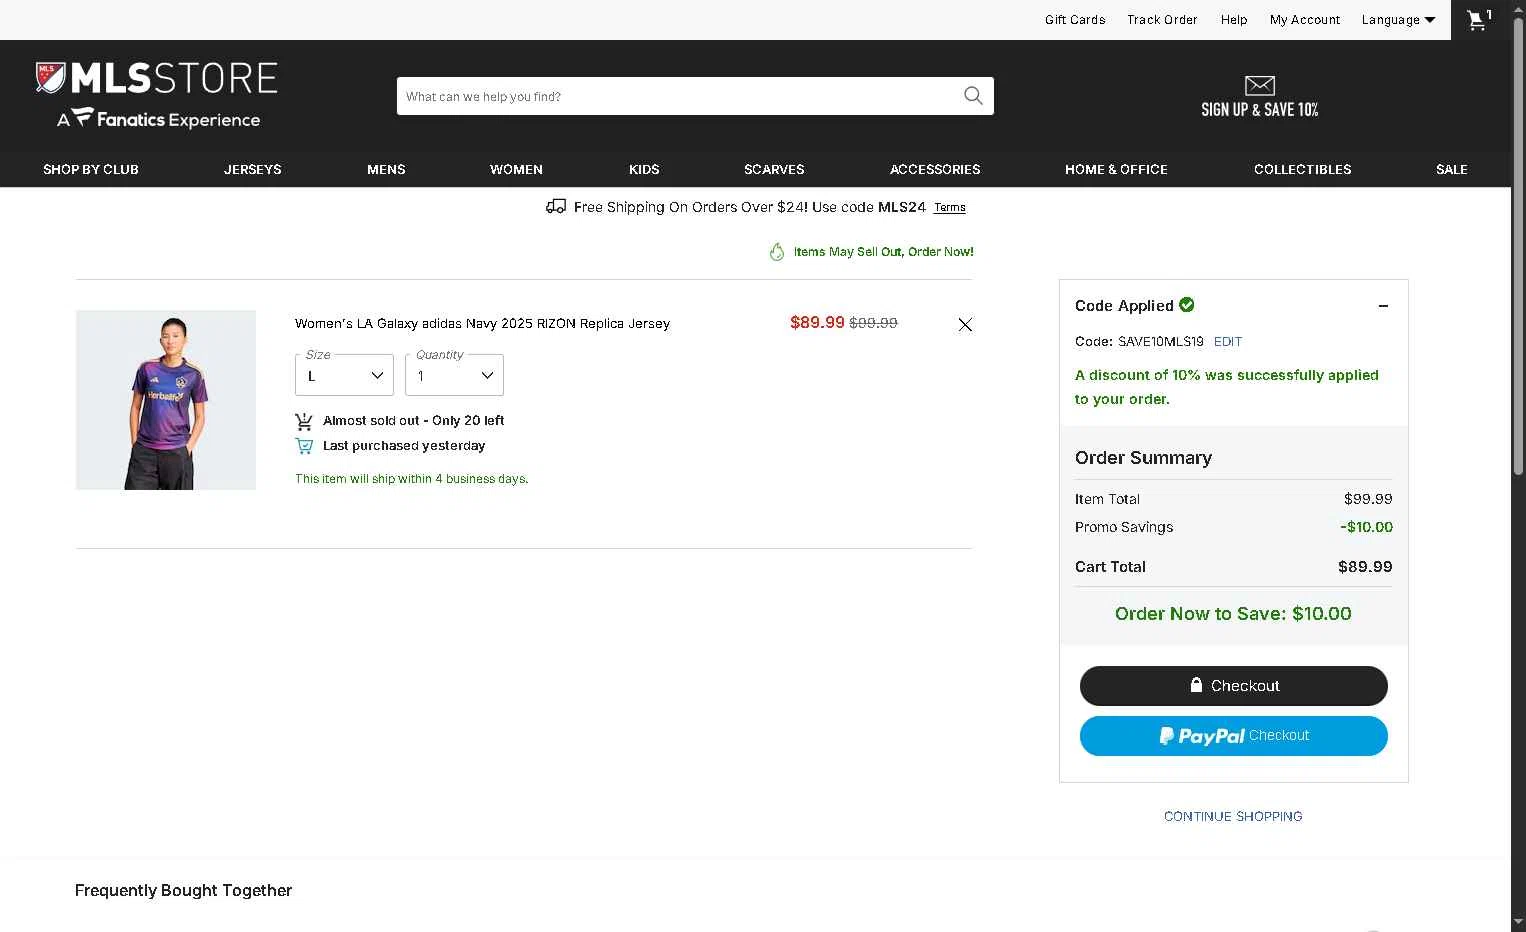Expand the Language menu
Image resolution: width=1526 pixels, height=932 pixels.
pos(1398,20)
